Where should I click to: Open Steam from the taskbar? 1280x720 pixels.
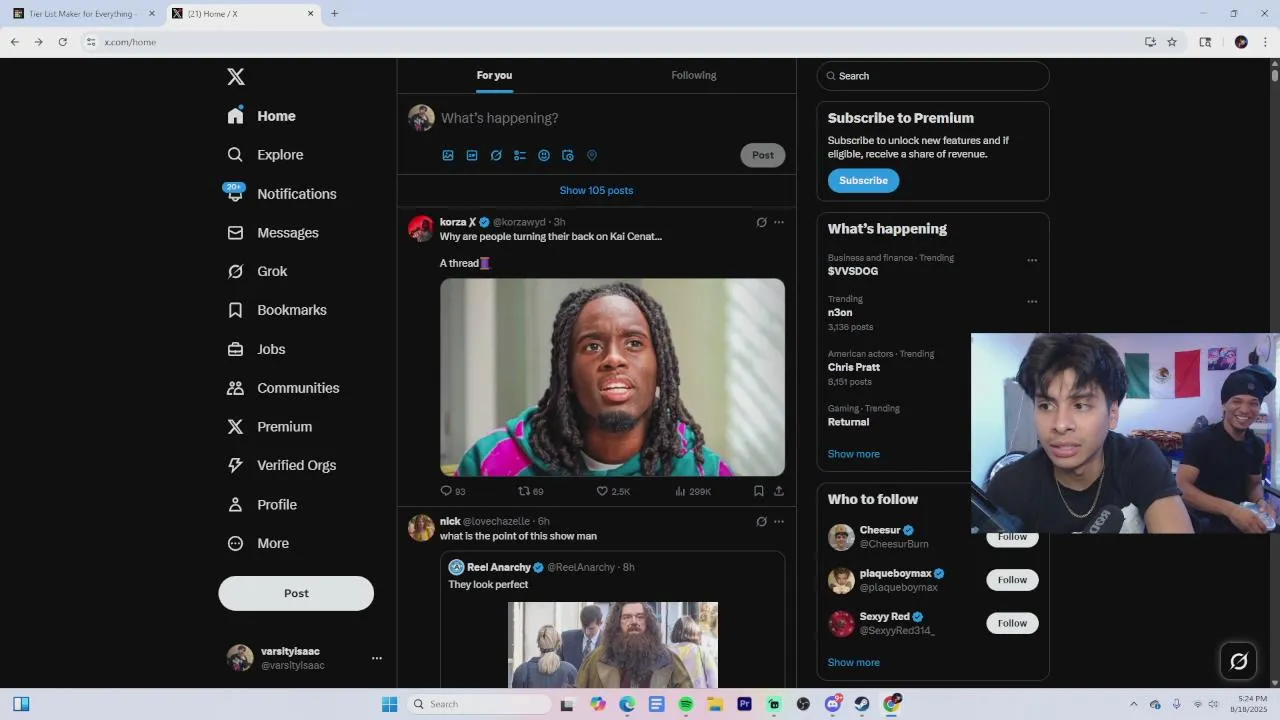tap(861, 704)
